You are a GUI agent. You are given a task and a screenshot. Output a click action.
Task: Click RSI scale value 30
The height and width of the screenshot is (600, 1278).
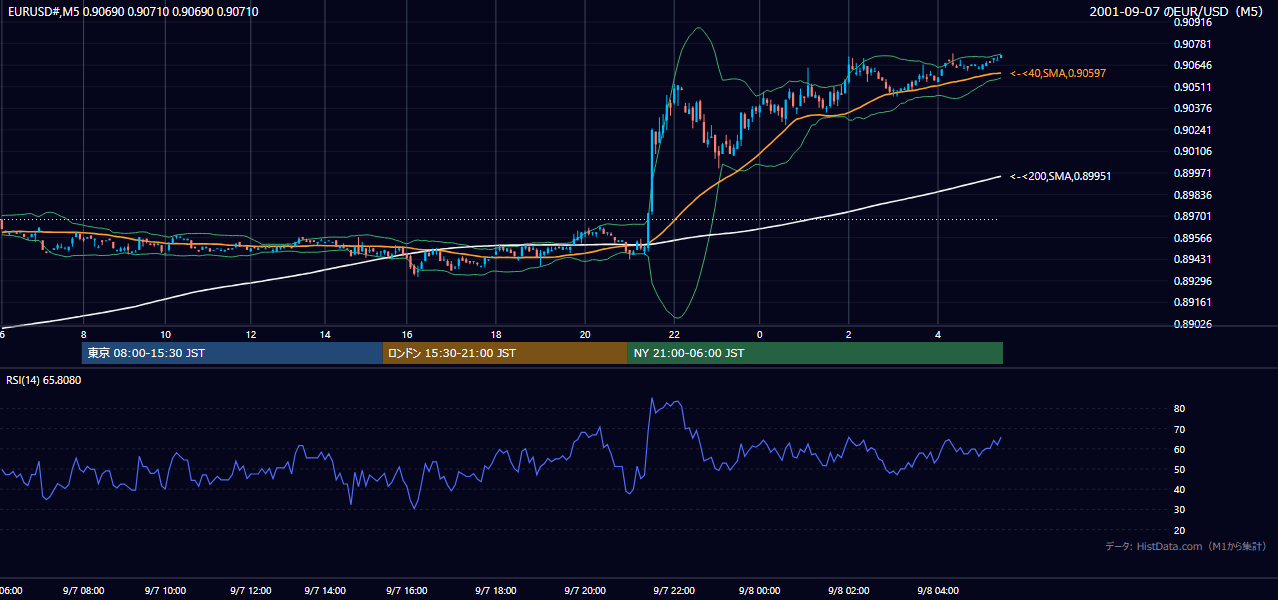[1179, 510]
